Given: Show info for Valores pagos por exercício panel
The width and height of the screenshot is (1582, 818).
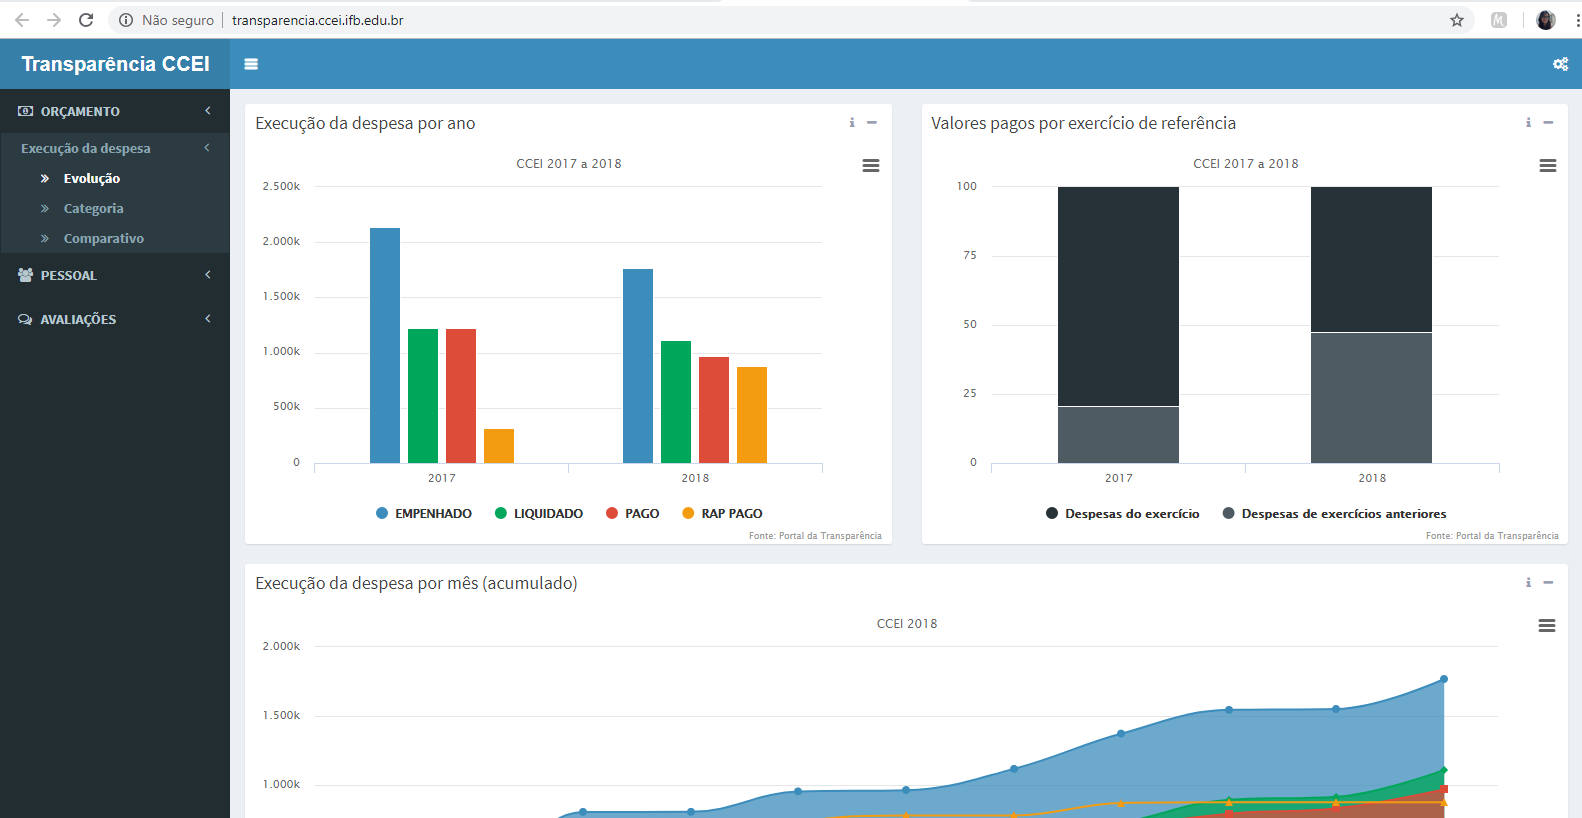Looking at the screenshot, I should [1528, 123].
